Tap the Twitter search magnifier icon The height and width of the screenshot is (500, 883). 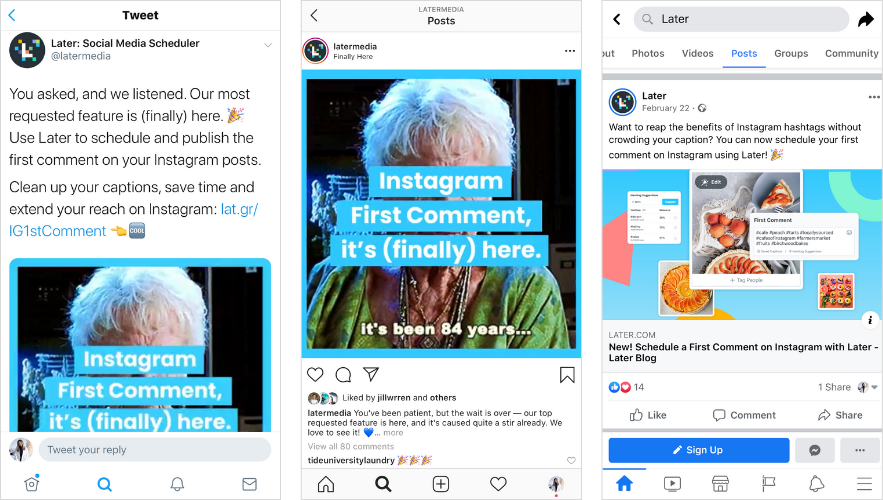tap(104, 484)
